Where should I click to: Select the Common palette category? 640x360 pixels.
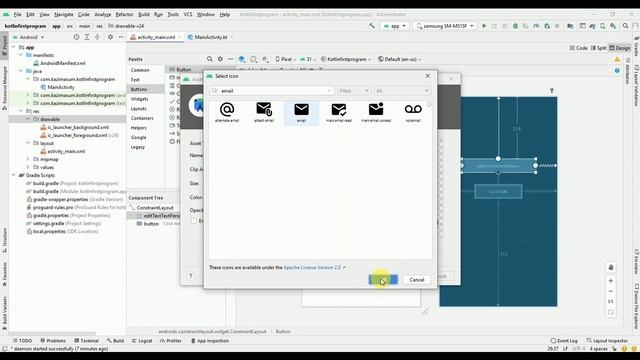pyautogui.click(x=140, y=70)
